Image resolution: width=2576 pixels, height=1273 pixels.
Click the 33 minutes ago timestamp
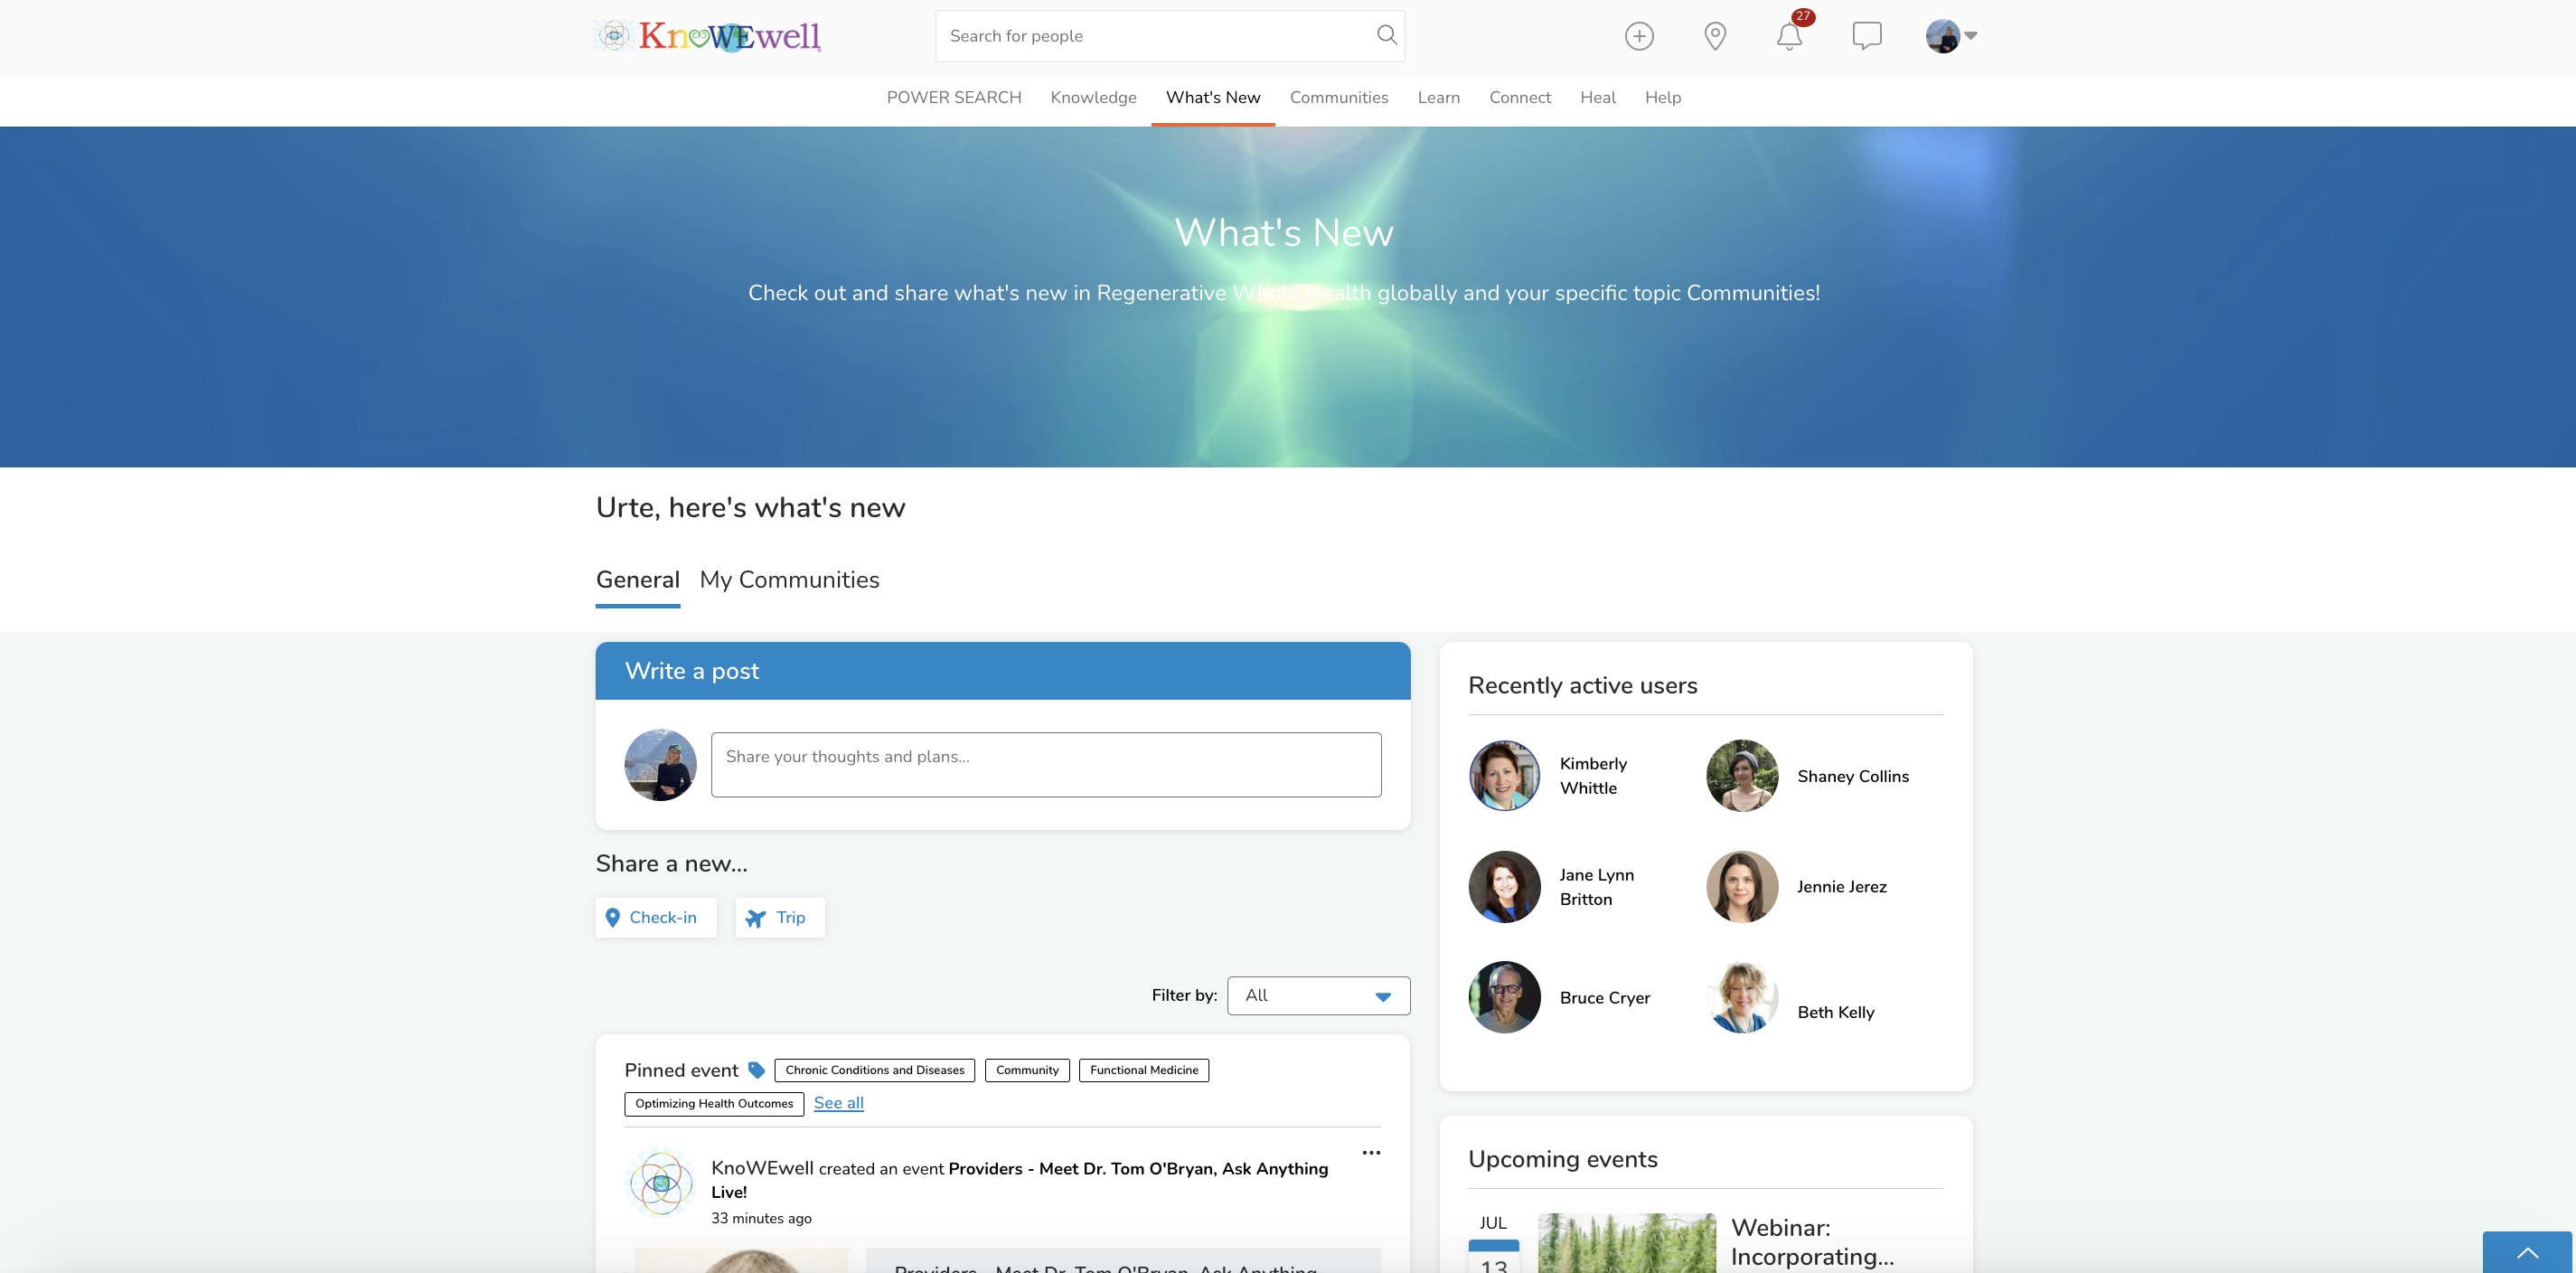(x=761, y=1218)
